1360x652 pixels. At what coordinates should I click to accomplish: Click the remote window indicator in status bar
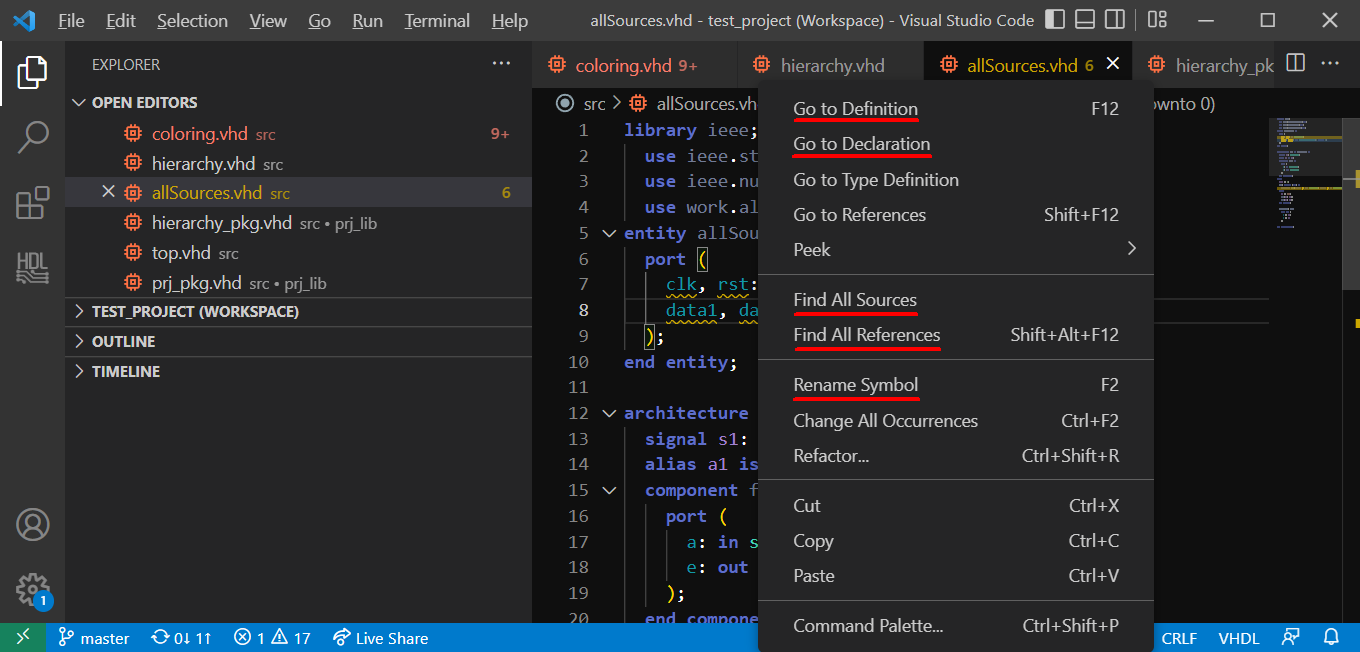(x=22, y=637)
